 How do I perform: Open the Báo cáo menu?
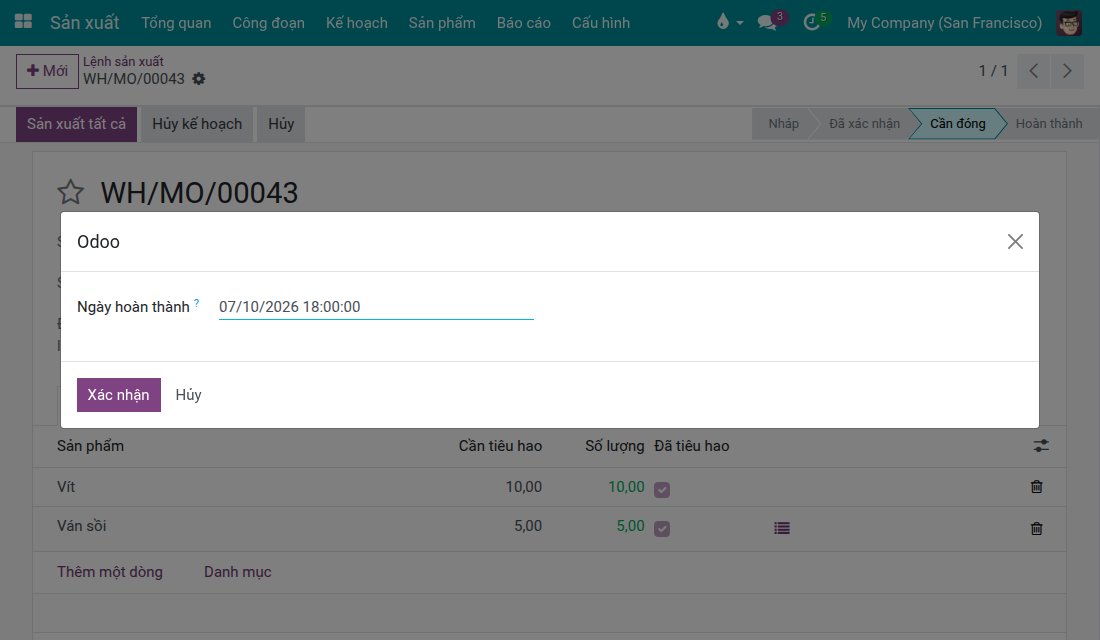click(523, 22)
